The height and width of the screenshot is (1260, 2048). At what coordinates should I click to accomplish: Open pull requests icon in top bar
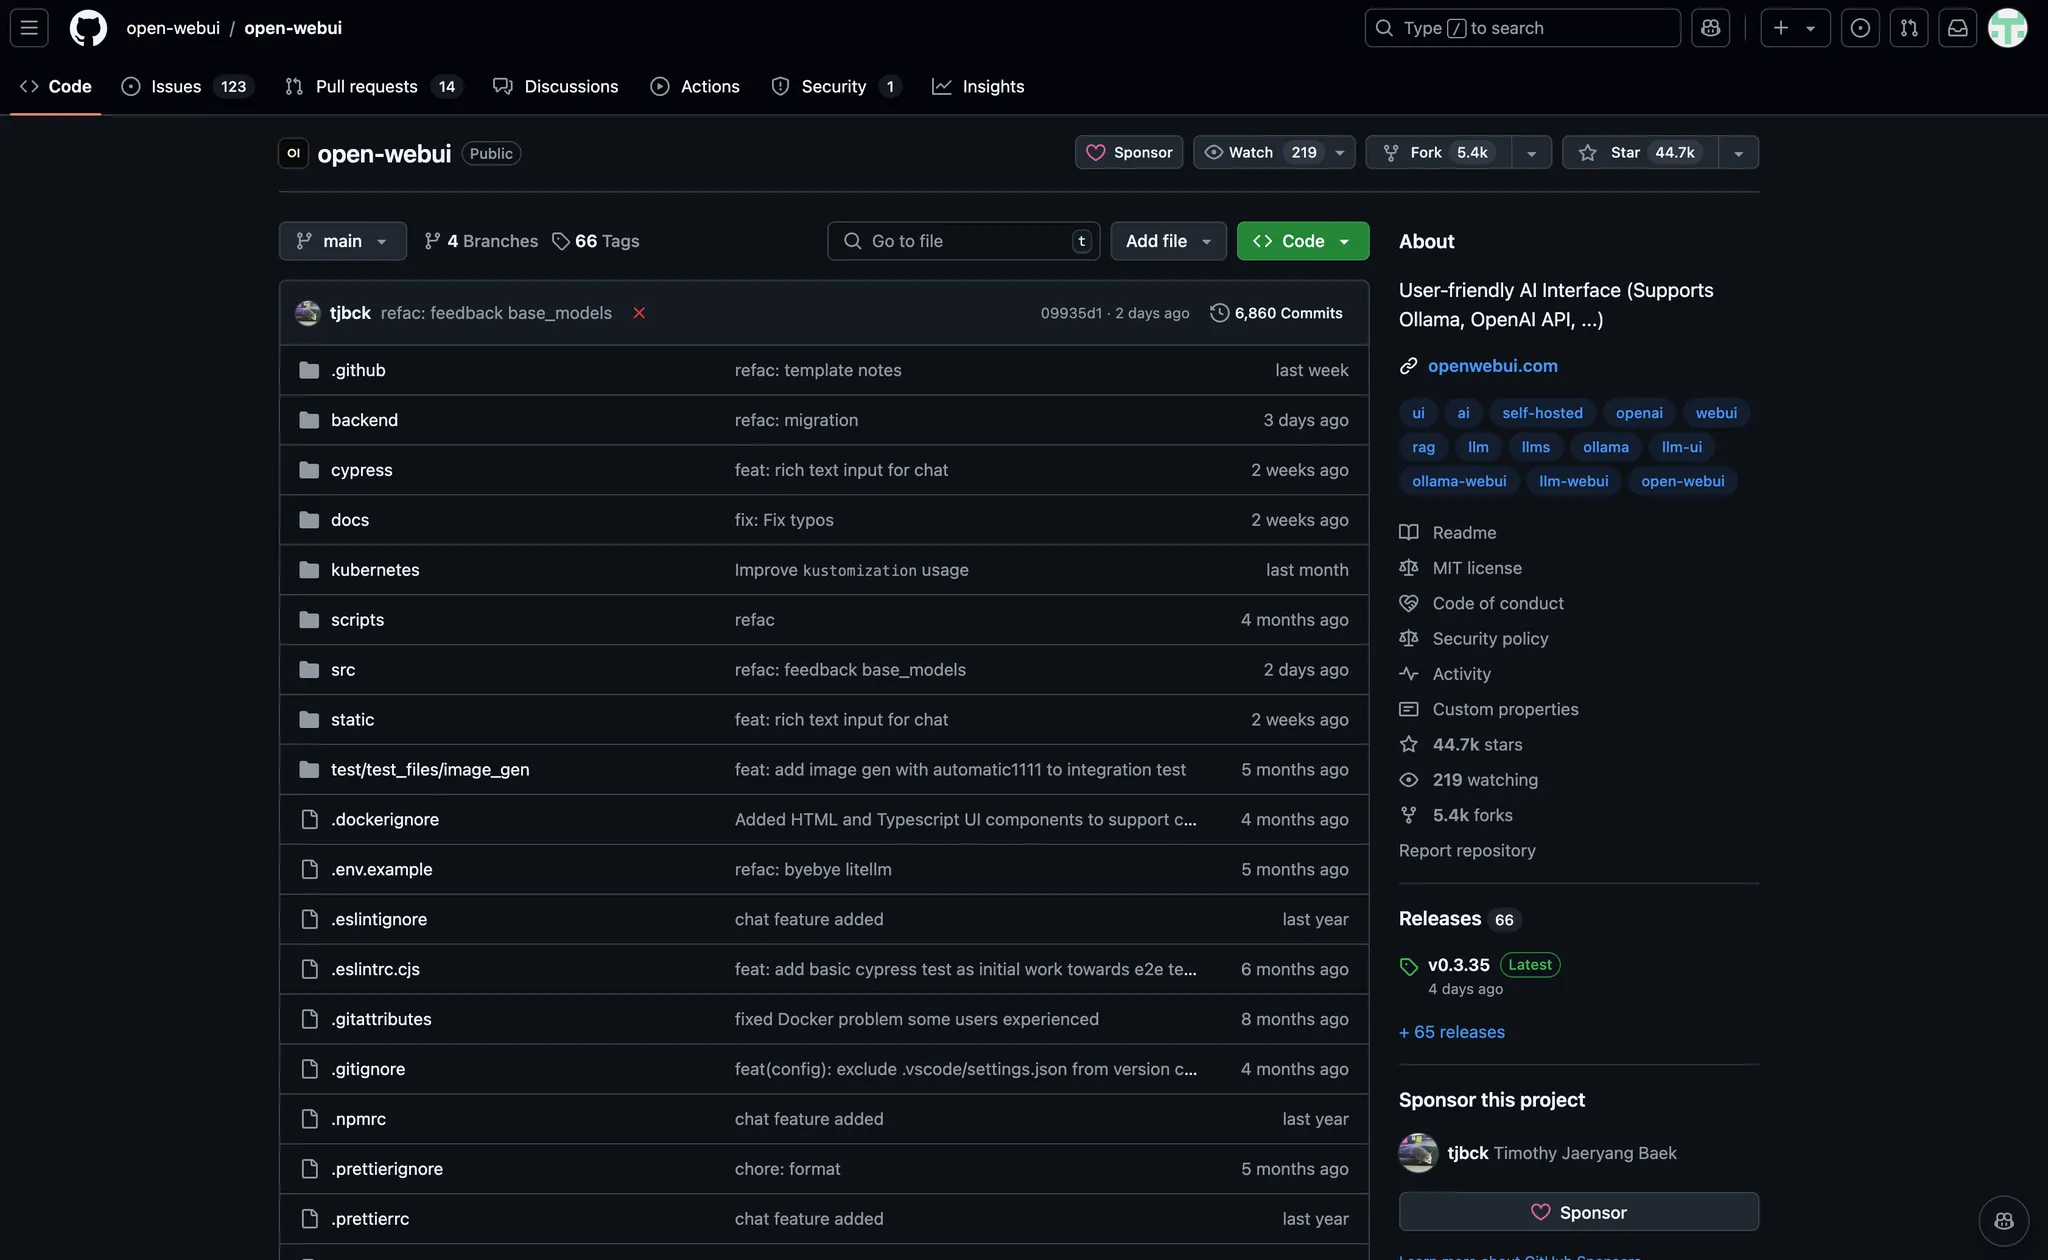(1908, 28)
